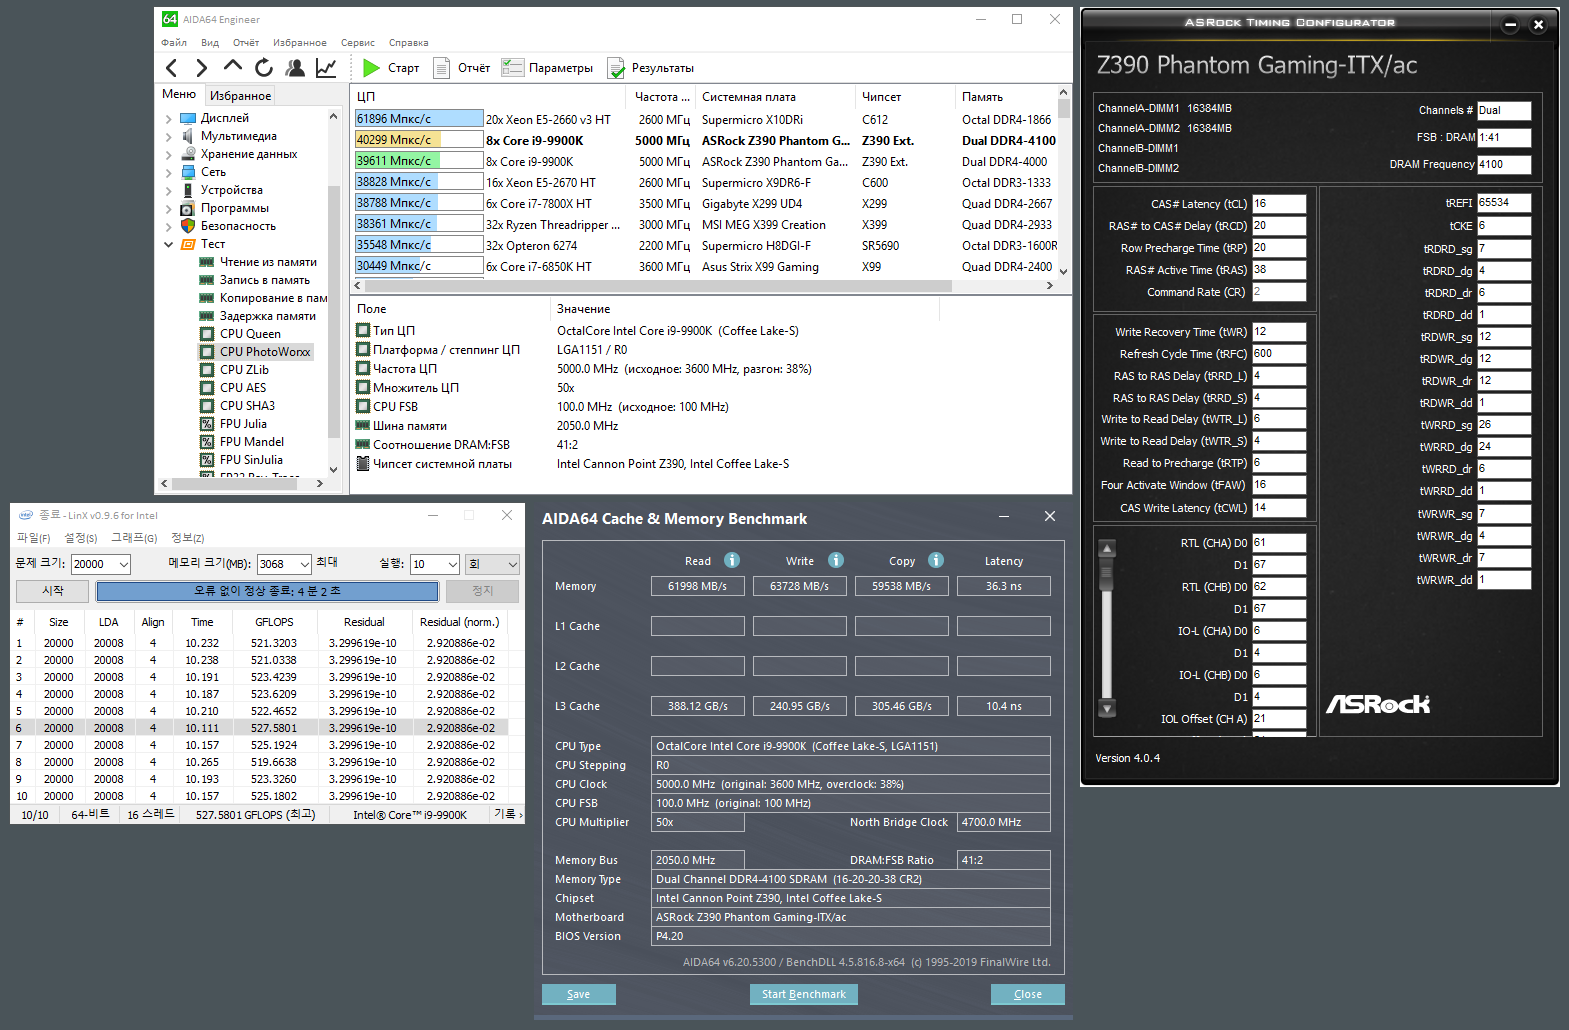
Task: Open the Сервис menu in AIDA64
Action: click(x=358, y=43)
